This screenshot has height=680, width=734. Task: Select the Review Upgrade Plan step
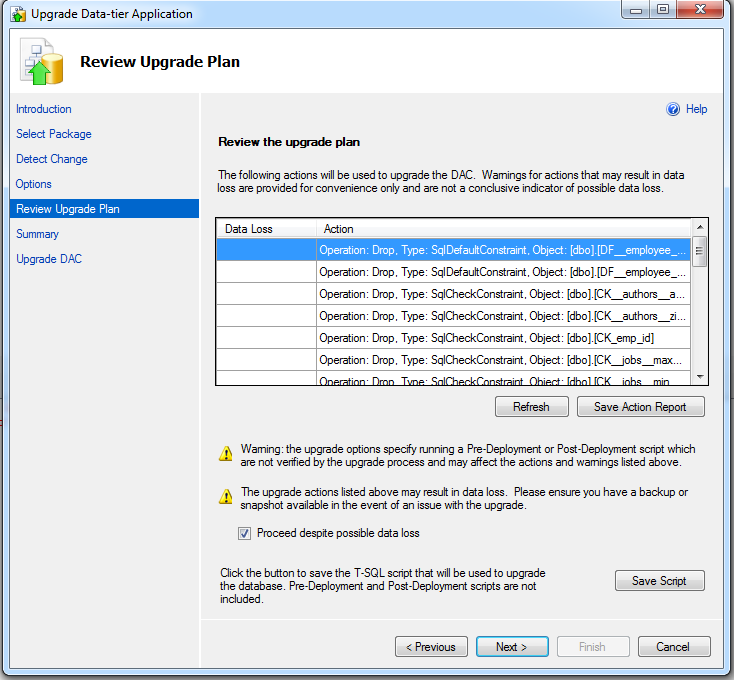104,209
